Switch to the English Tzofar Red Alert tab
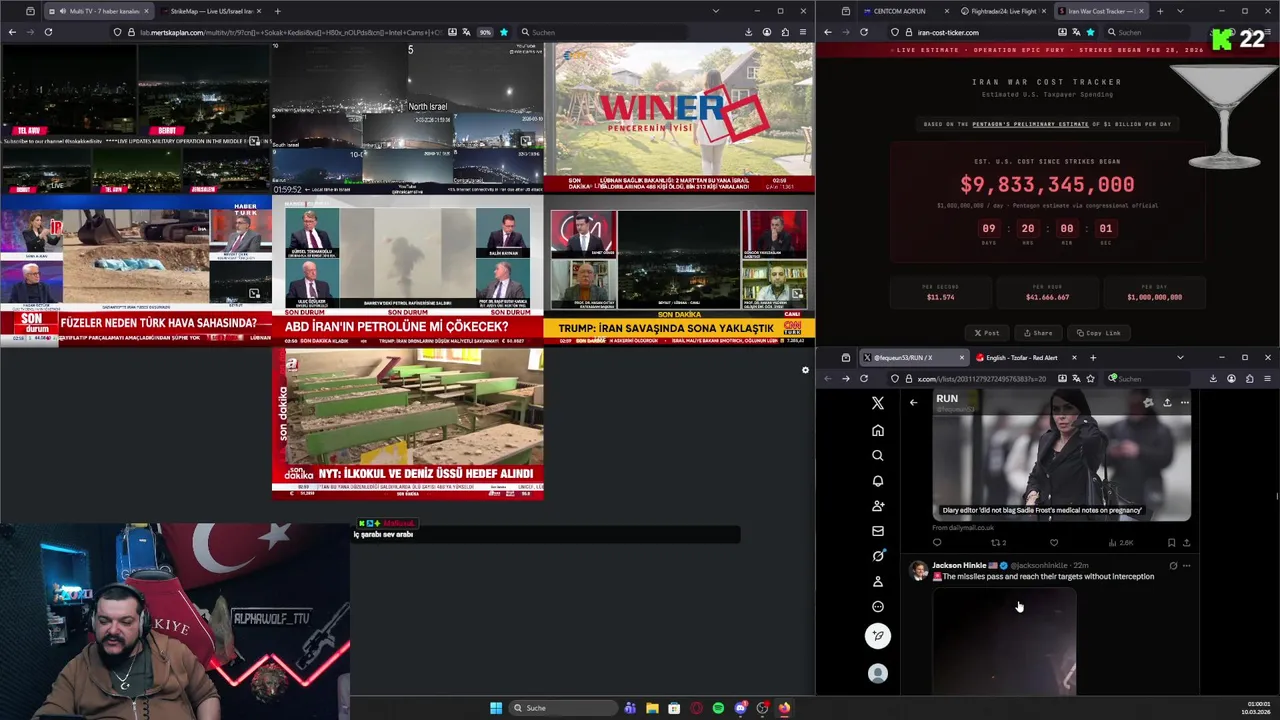Viewport: 1280px width, 720px height. coord(1022,357)
